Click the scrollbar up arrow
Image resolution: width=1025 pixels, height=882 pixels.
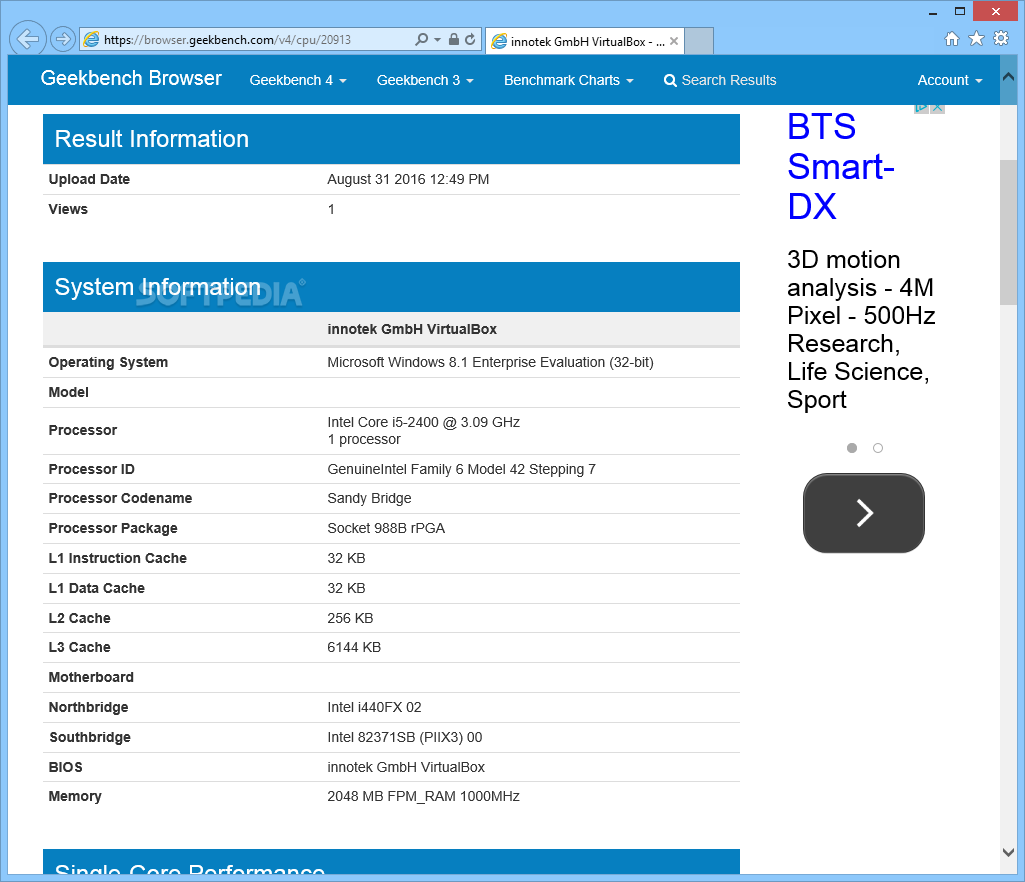1009,76
